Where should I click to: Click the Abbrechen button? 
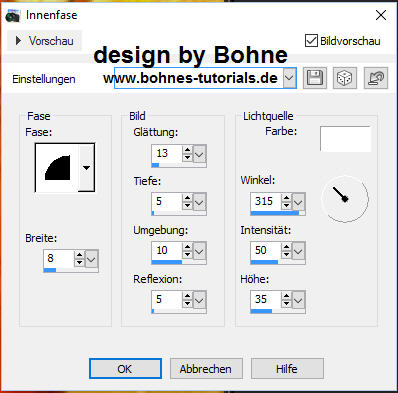[206, 369]
